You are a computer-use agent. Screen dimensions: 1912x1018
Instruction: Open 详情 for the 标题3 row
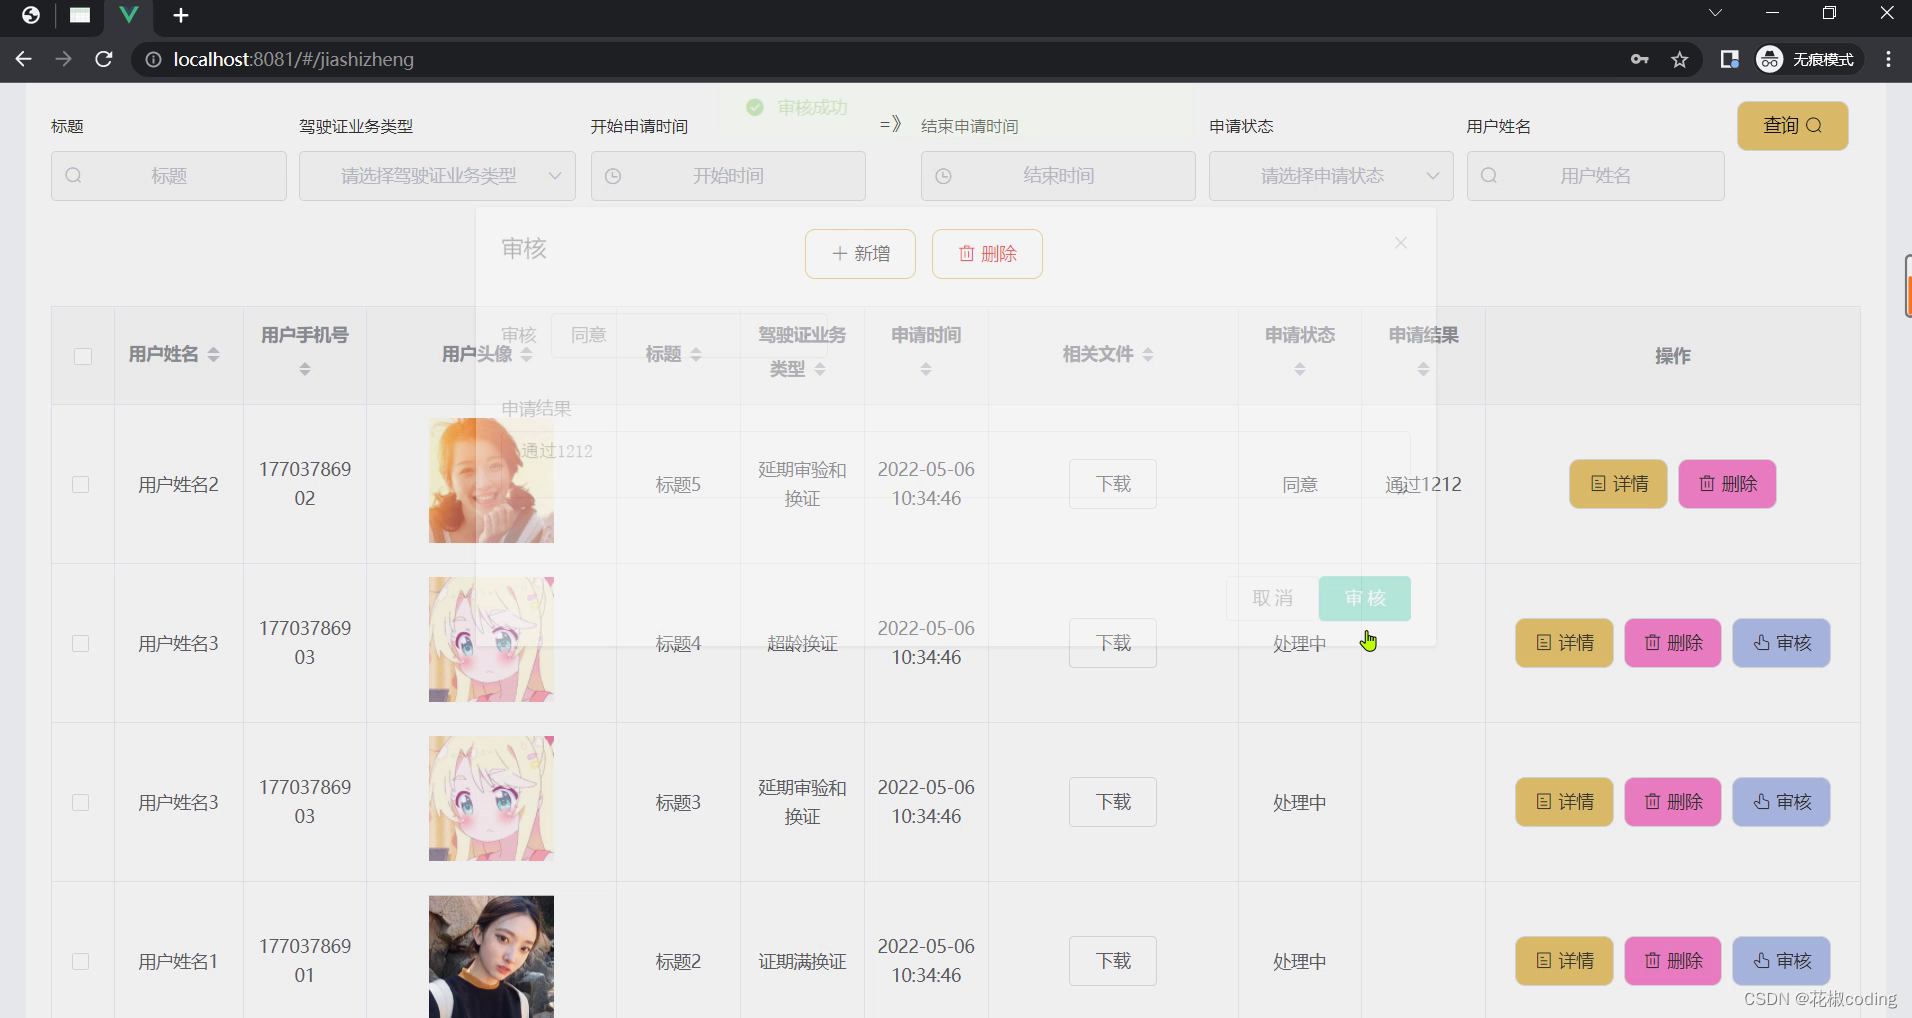pyautogui.click(x=1564, y=802)
